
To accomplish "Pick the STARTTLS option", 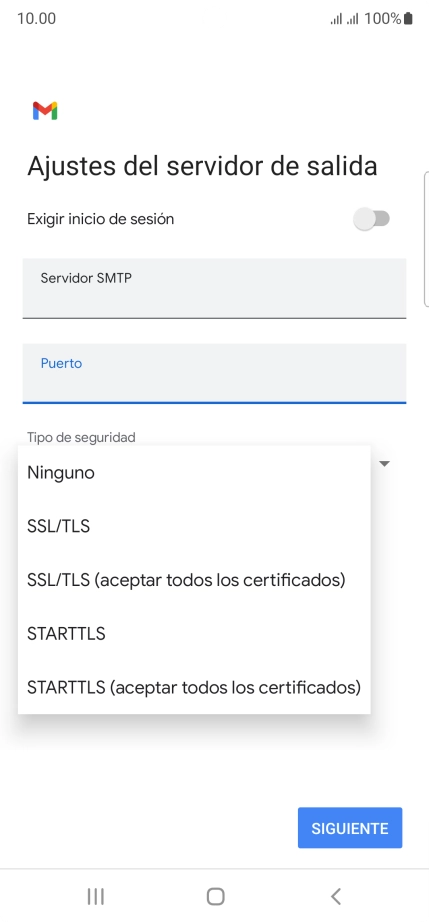I will tap(194, 633).
